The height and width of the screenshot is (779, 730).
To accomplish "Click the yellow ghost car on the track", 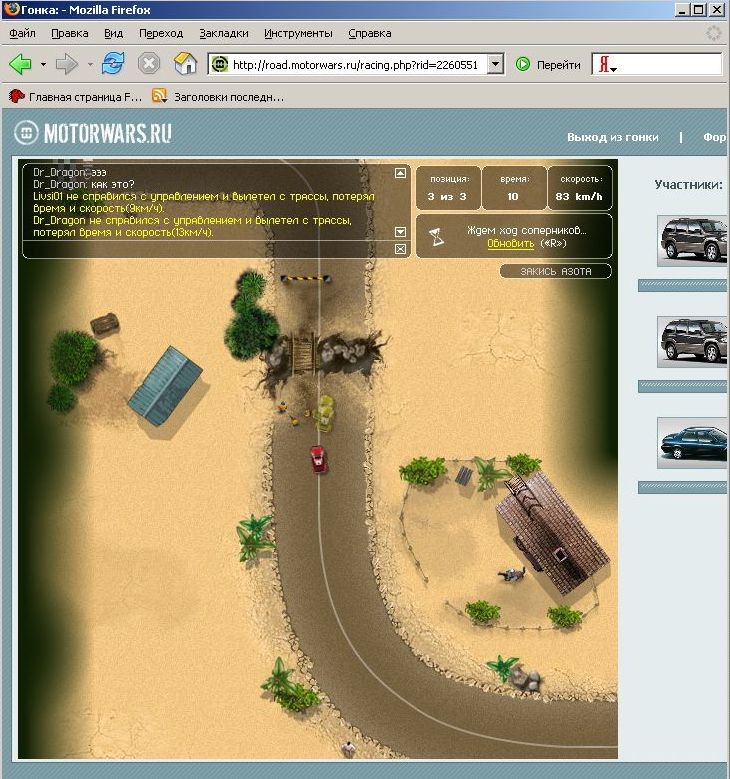I will [324, 412].
